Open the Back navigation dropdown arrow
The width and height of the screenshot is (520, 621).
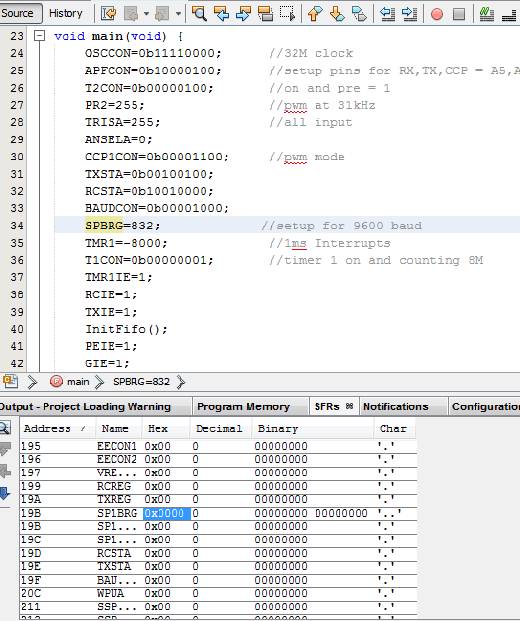click(146, 14)
